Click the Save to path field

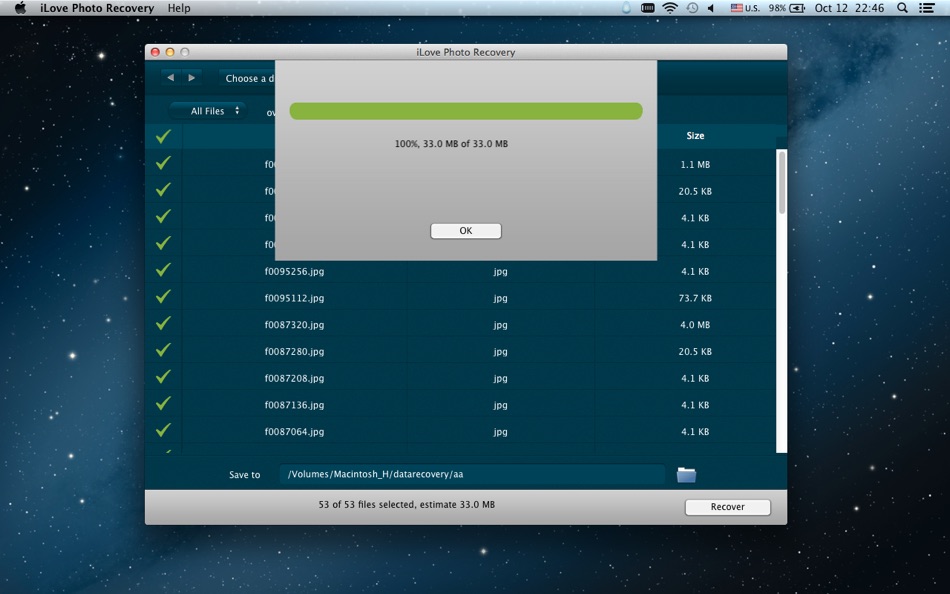tap(472, 475)
